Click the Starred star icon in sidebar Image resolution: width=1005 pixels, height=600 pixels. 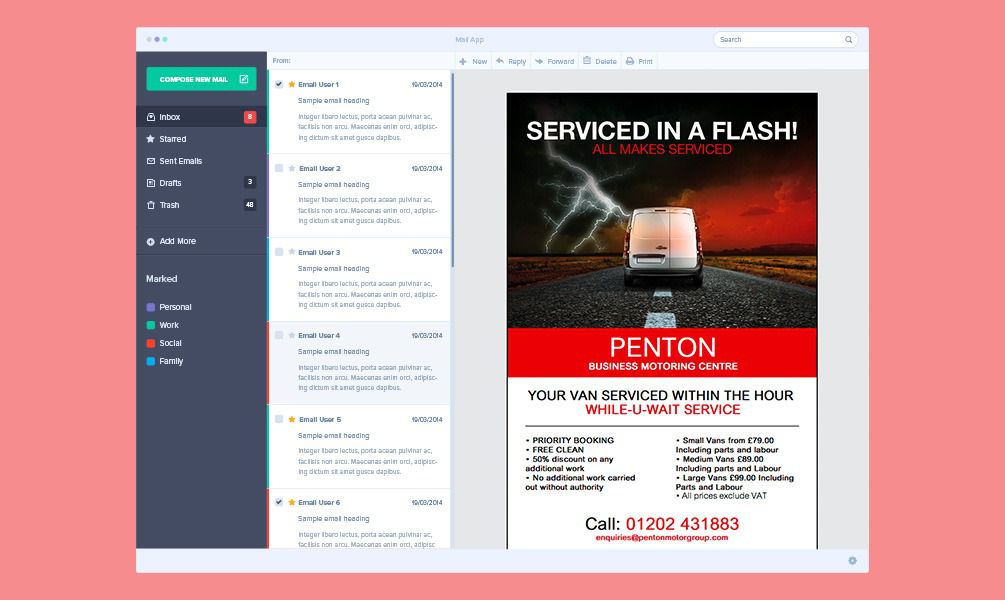pos(151,138)
